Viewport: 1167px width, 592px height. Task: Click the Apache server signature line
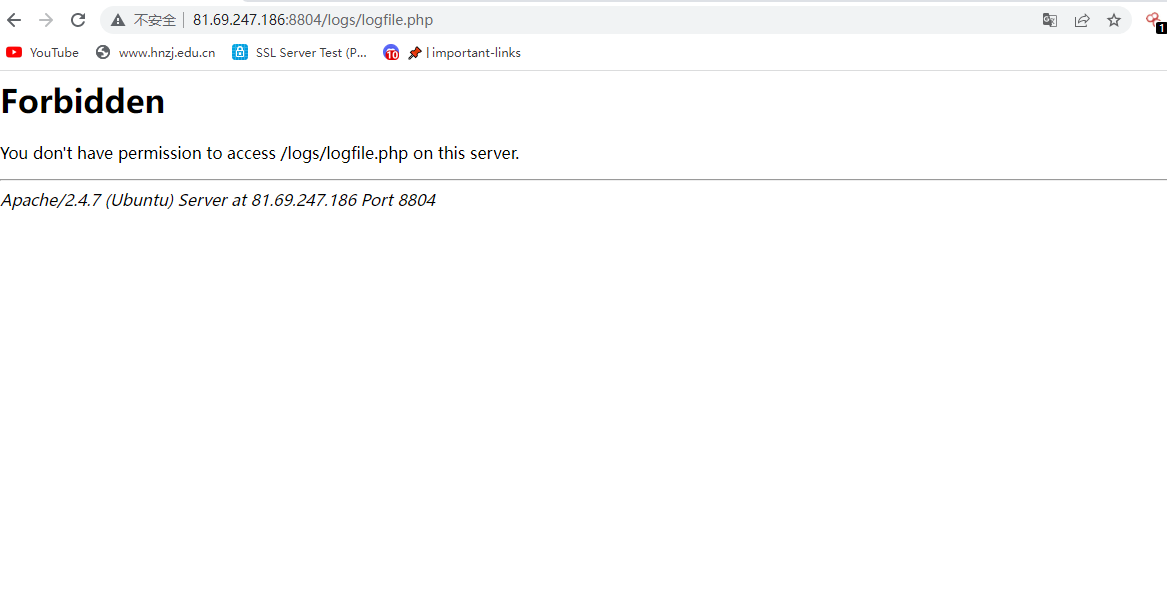coord(218,200)
